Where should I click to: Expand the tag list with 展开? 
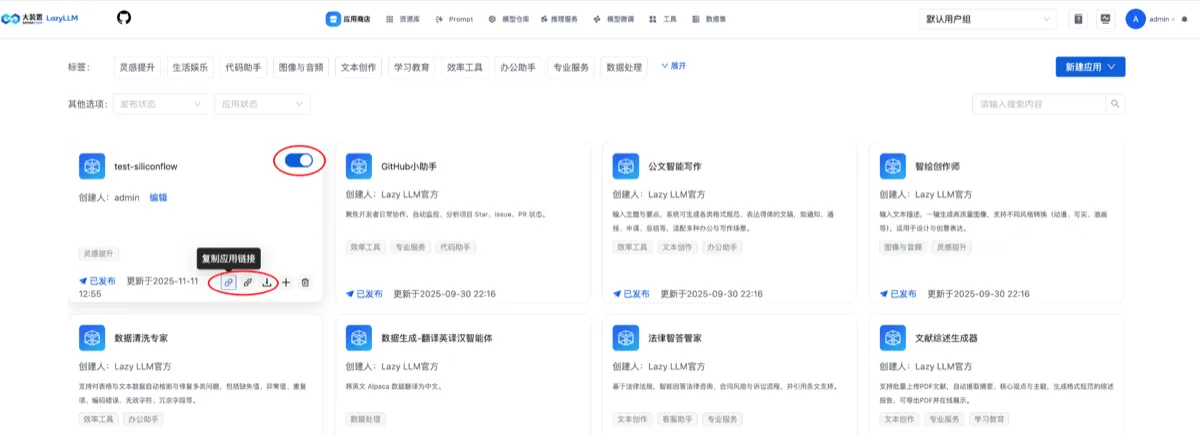coord(673,66)
